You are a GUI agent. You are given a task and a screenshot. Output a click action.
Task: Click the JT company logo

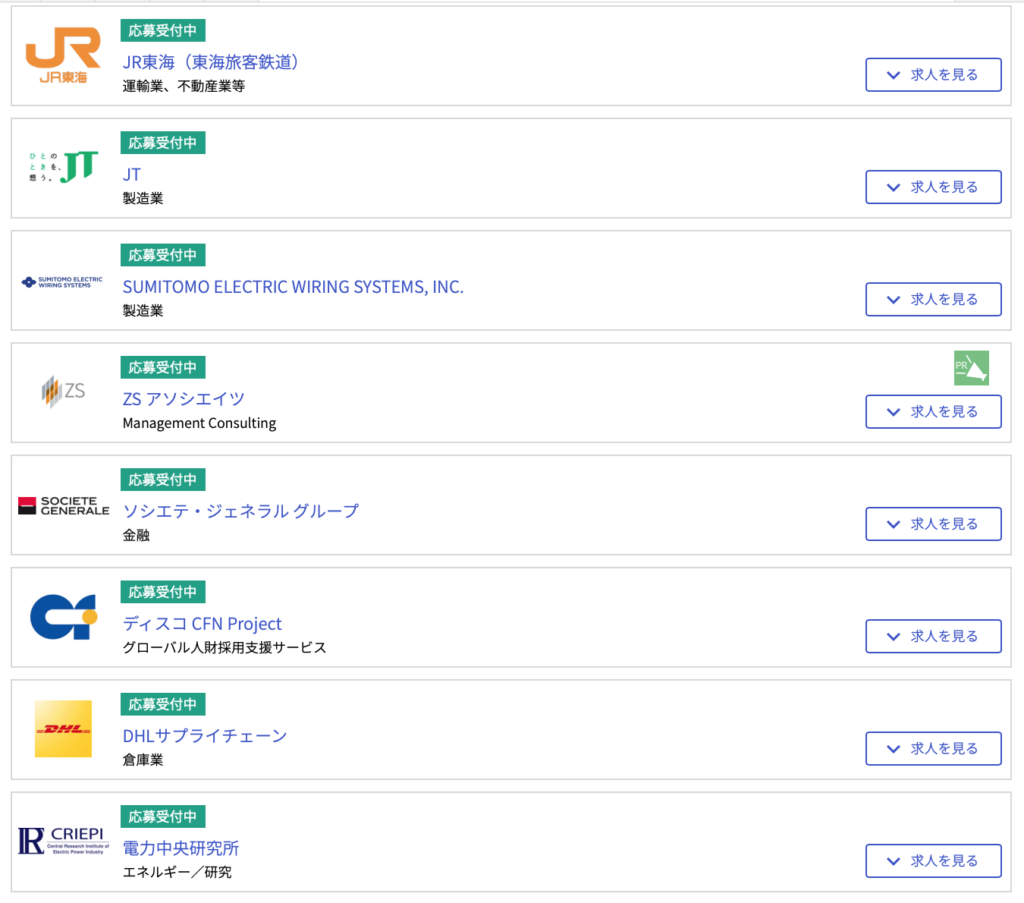click(63, 167)
